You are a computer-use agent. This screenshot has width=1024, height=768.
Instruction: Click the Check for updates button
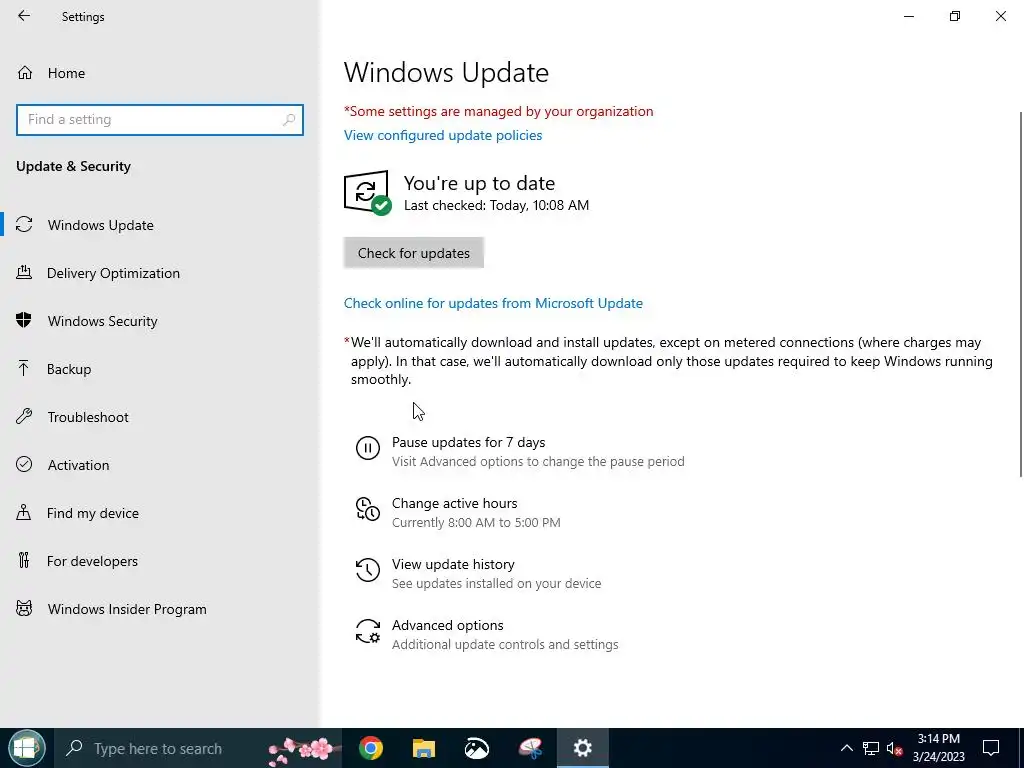413,253
